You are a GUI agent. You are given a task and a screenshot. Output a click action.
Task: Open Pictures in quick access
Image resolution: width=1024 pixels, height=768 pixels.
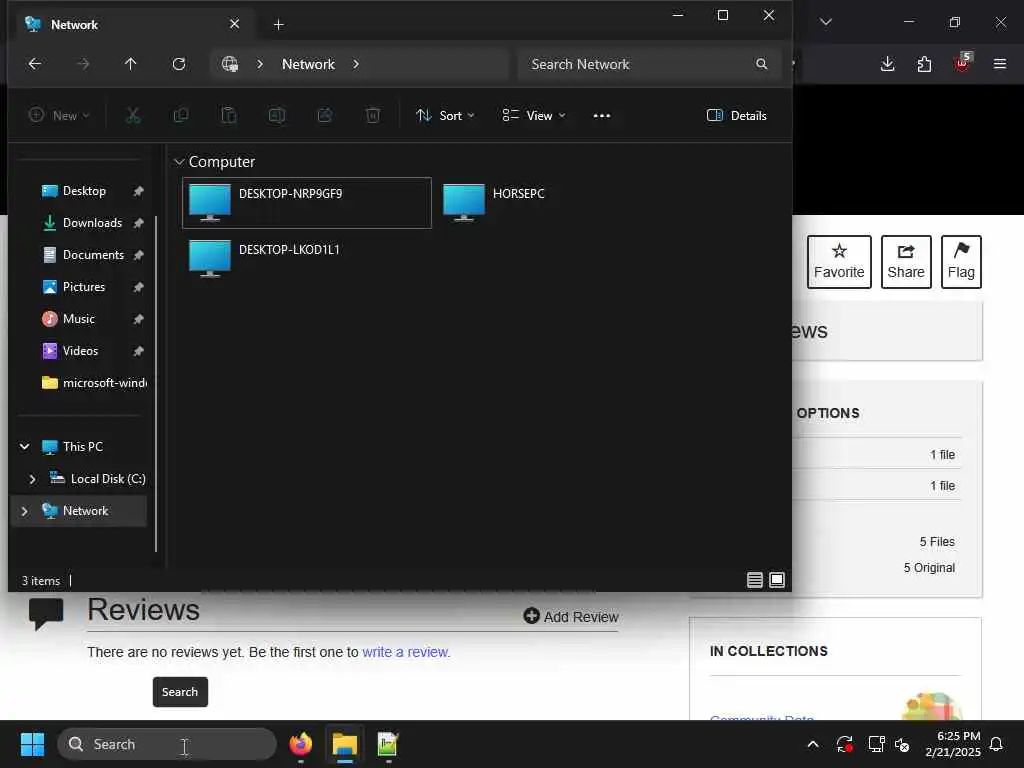tap(84, 287)
